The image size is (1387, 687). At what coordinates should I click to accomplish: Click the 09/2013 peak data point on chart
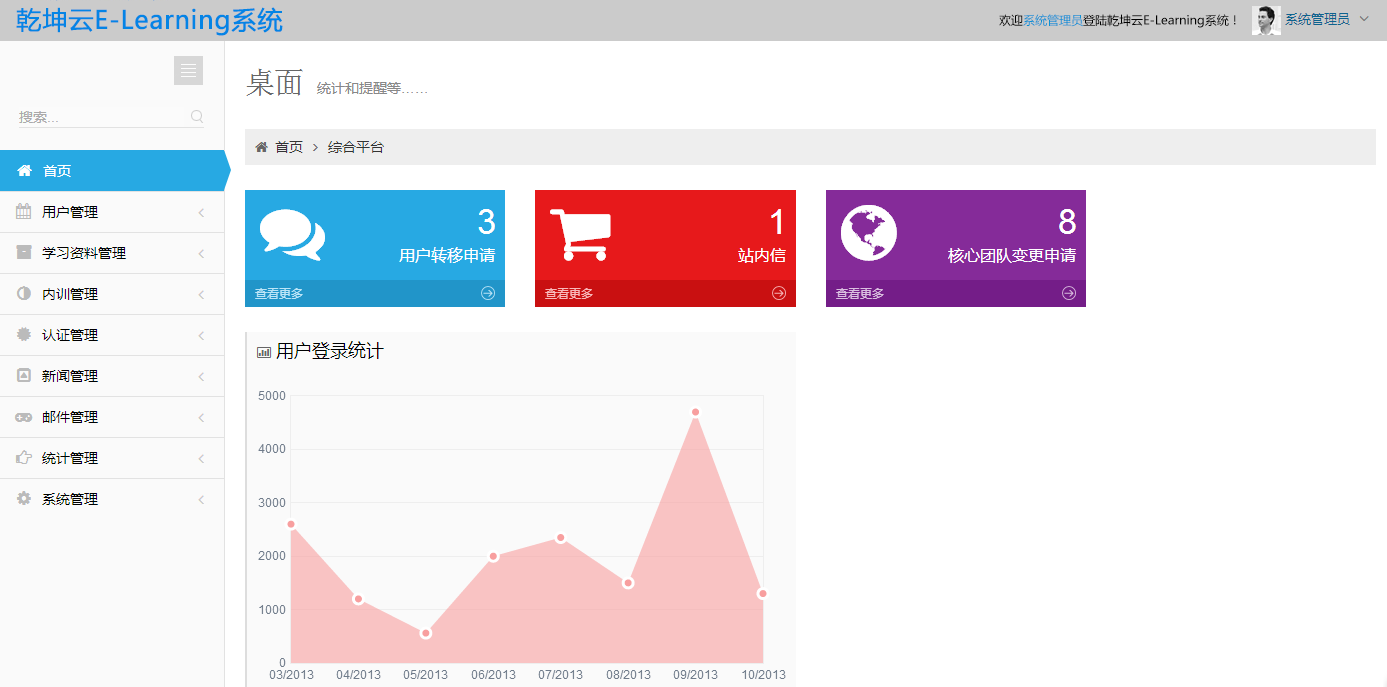[x=695, y=412]
